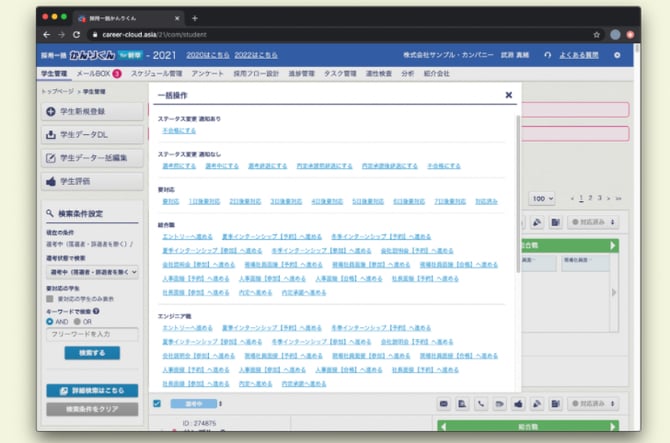
Task: Click the settings gear icon in header
Action: pos(616,54)
